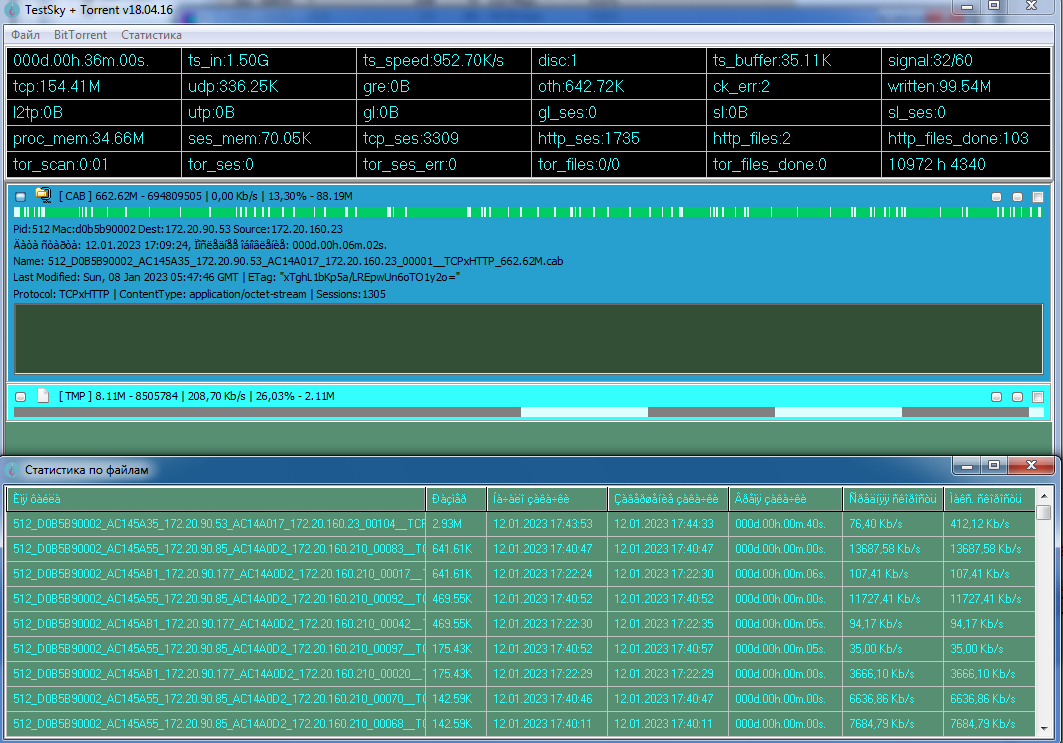Click first small round button on CAB row right
This screenshot has height=743, width=1063.
(997, 197)
